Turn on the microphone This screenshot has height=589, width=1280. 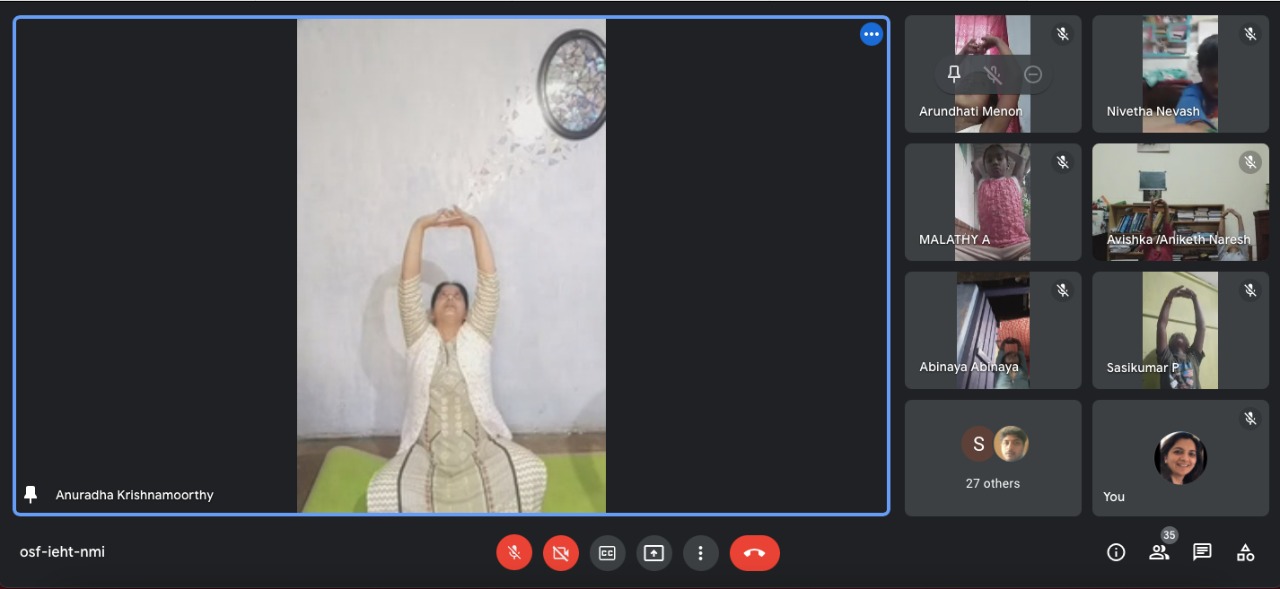pos(514,552)
